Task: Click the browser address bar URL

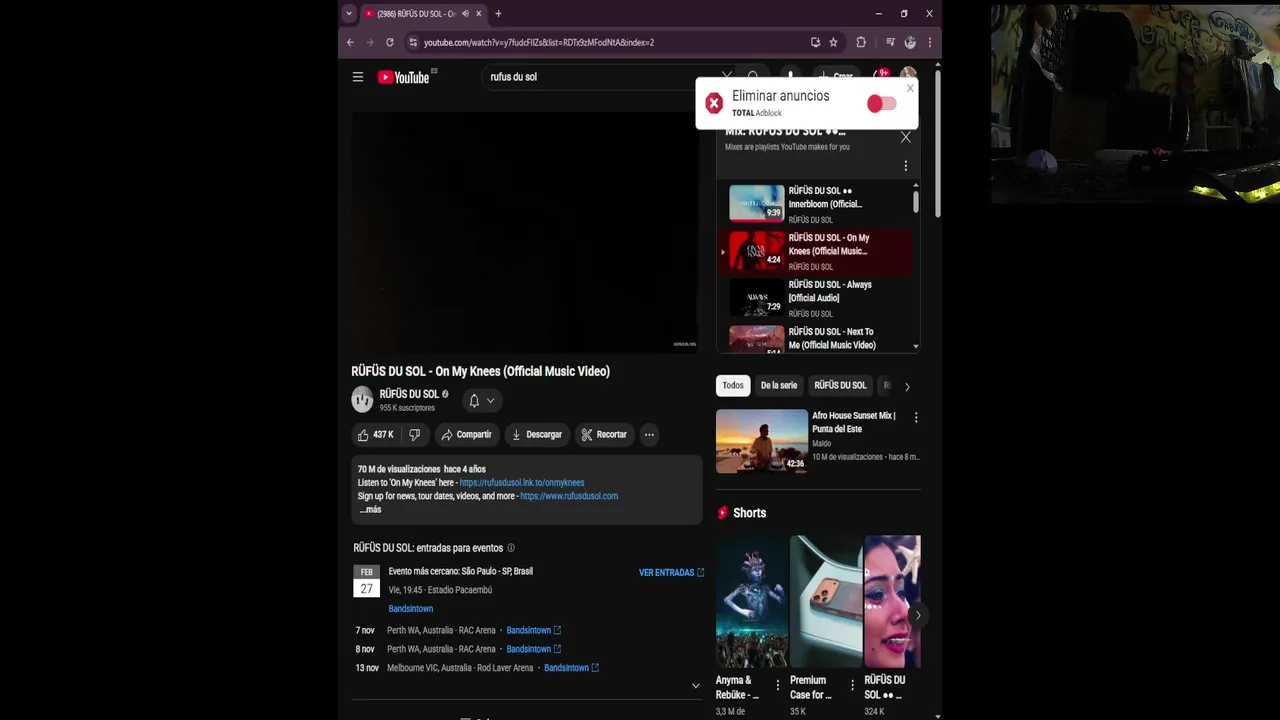Action: pyautogui.click(x=539, y=43)
